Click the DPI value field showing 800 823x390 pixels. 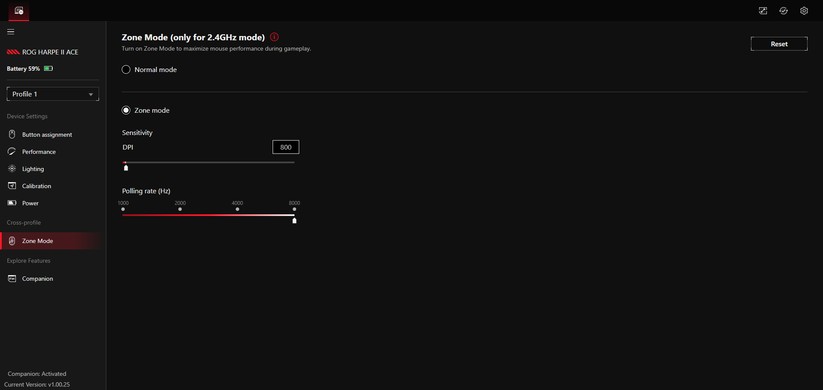[x=286, y=147]
